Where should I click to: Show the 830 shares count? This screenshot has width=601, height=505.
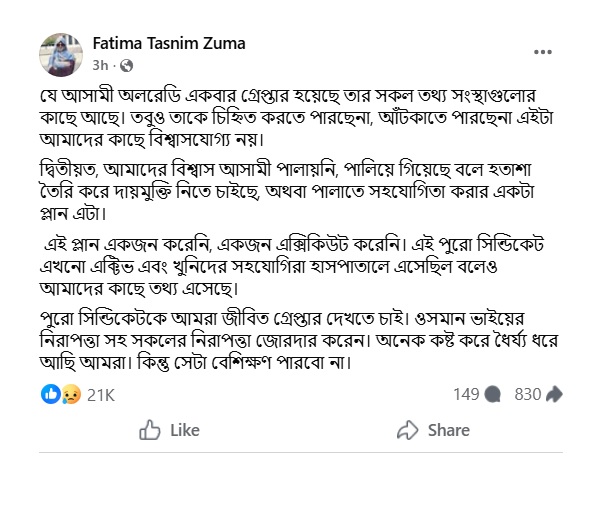[527, 395]
